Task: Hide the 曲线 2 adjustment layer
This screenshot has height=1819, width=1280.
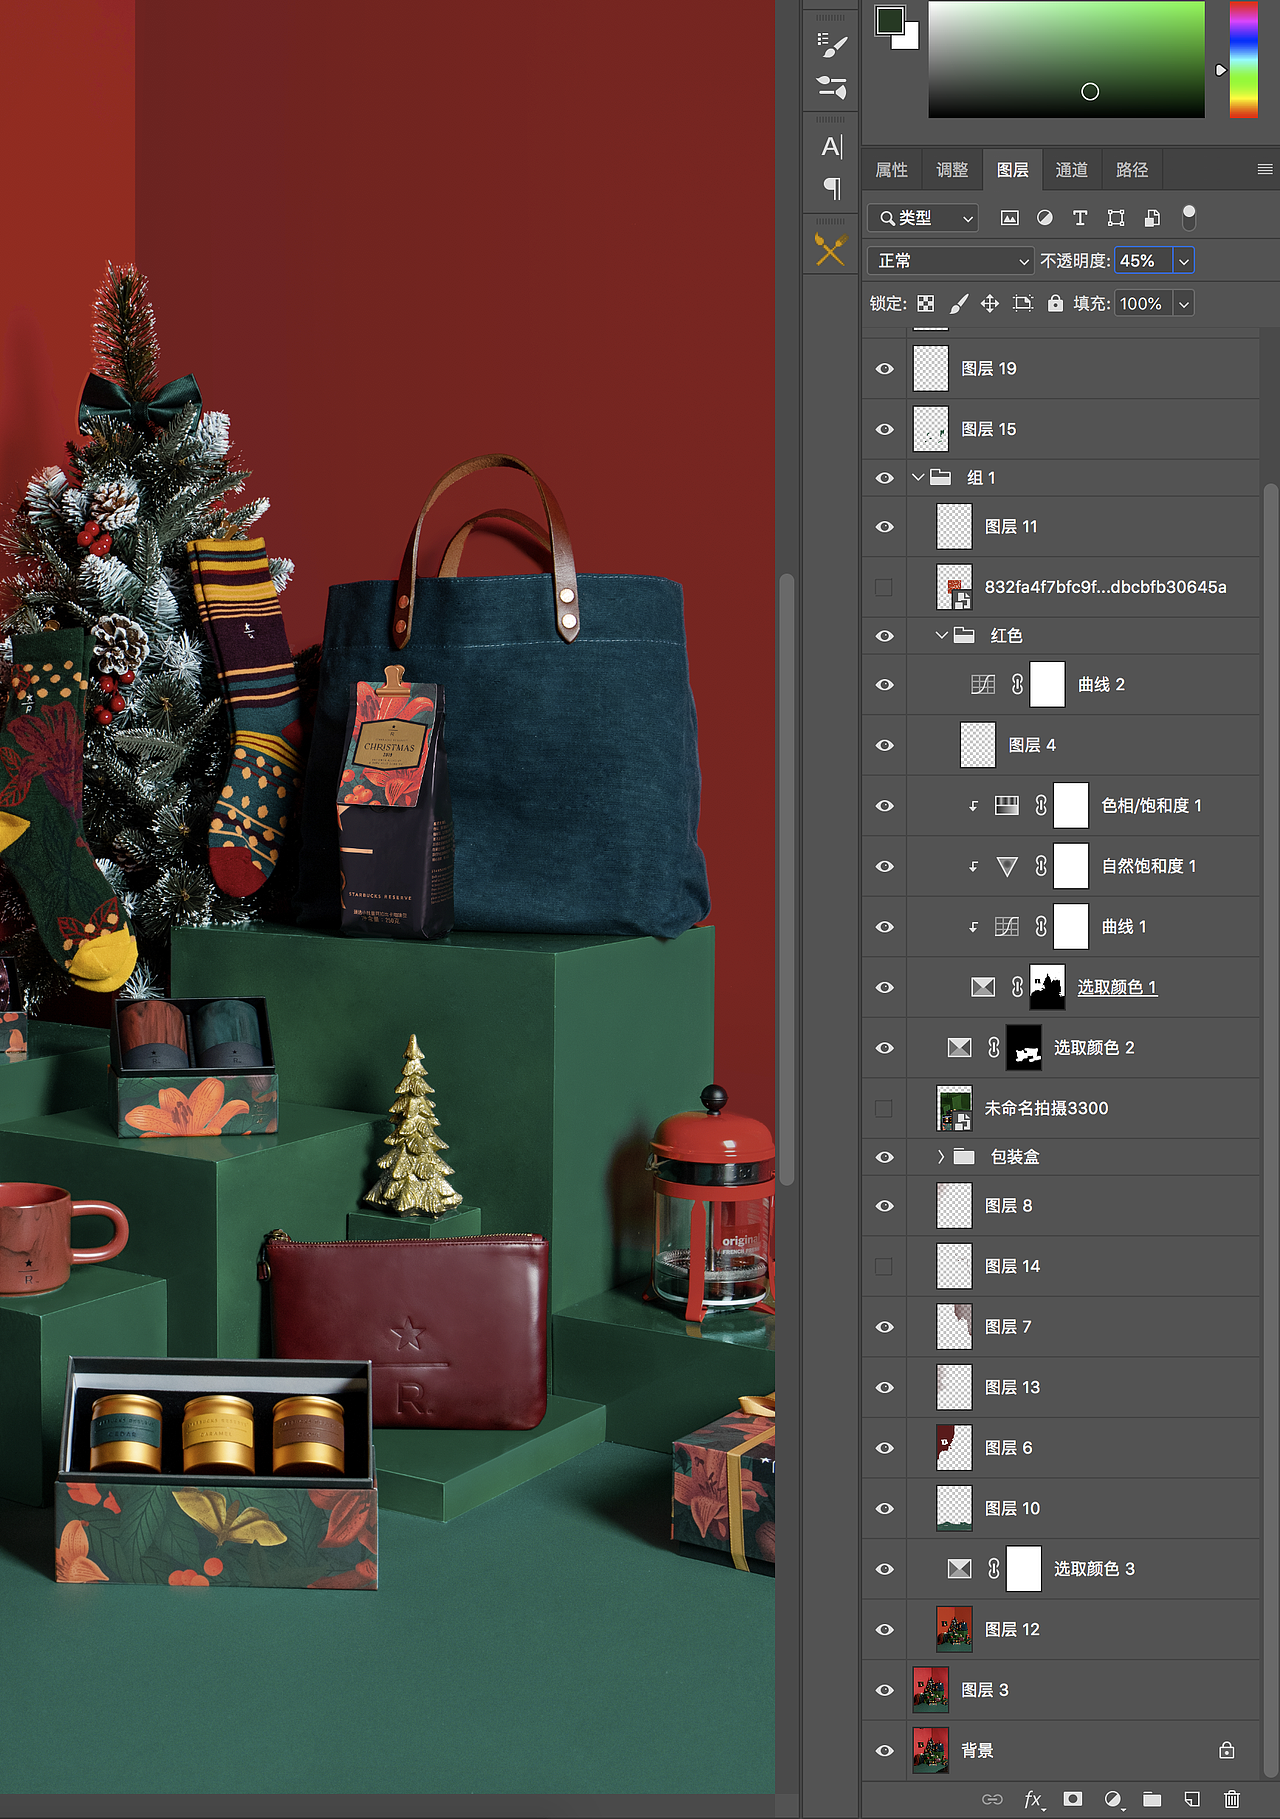Action: pos(885,685)
